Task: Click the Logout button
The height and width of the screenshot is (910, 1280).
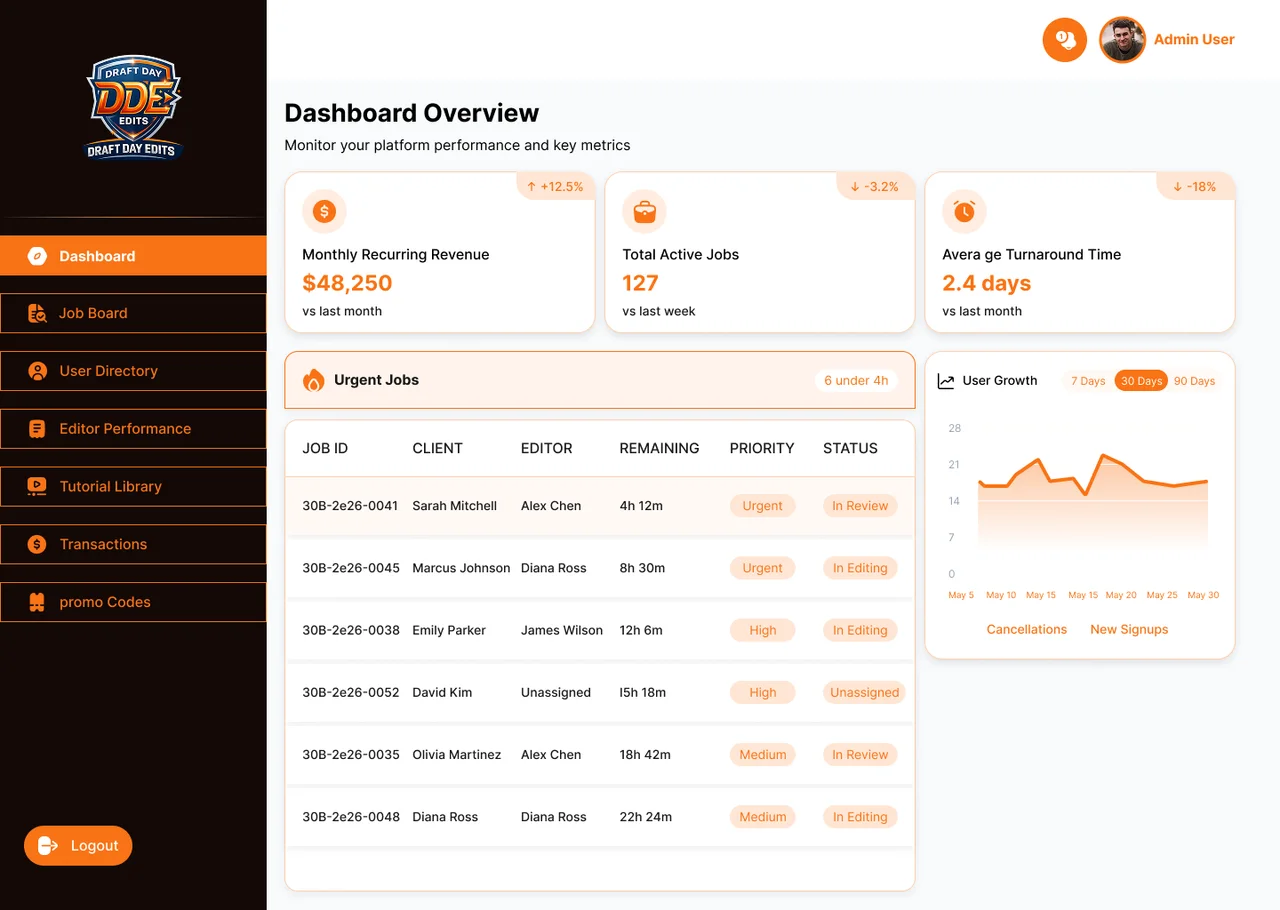Action: [78, 846]
